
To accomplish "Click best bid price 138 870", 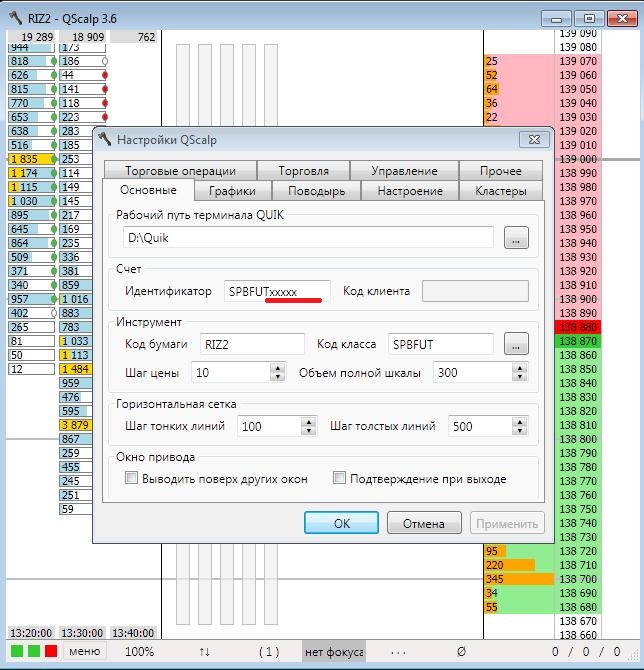I will tap(578, 341).
